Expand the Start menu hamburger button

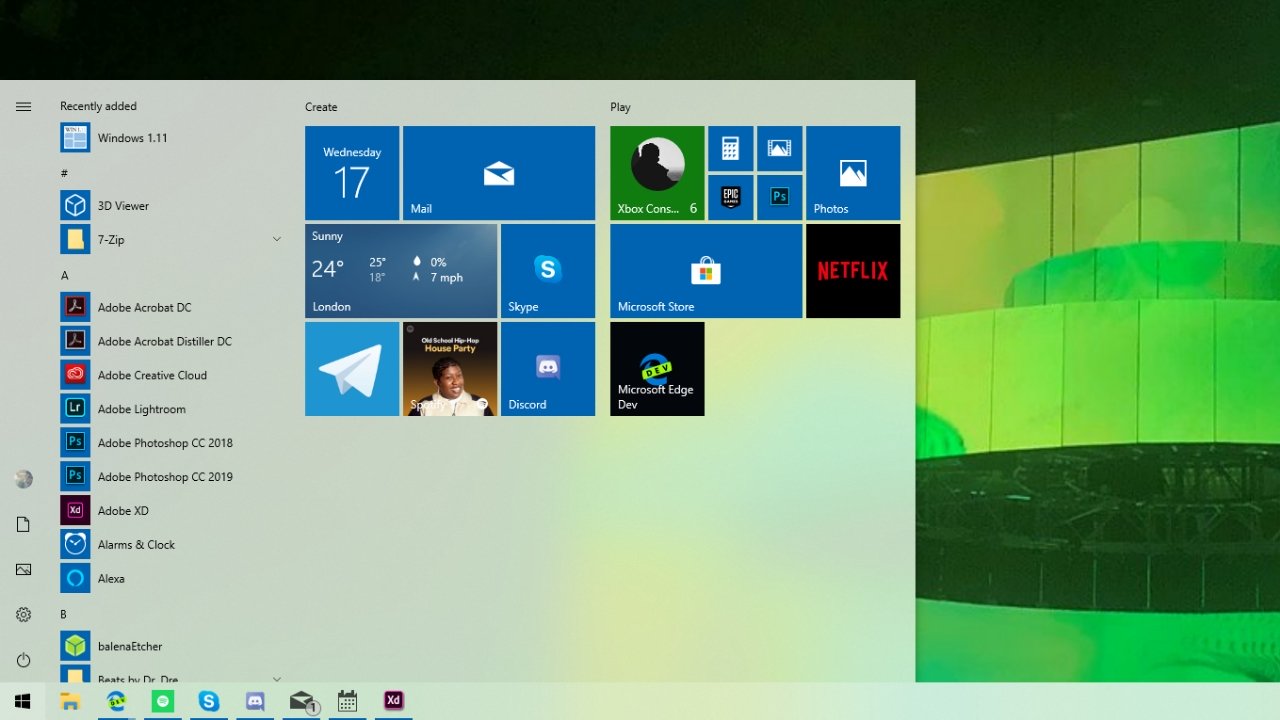pyautogui.click(x=24, y=106)
